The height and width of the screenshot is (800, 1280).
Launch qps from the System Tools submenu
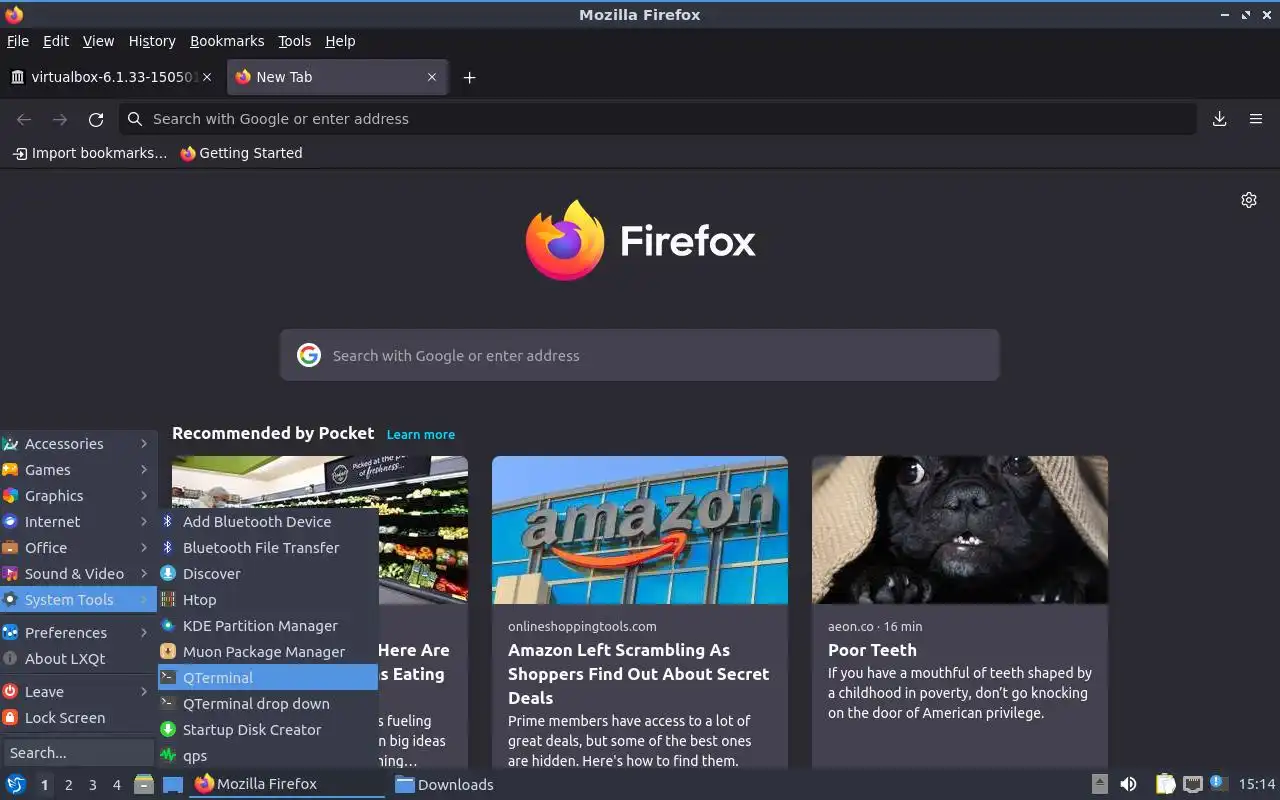tap(268, 755)
